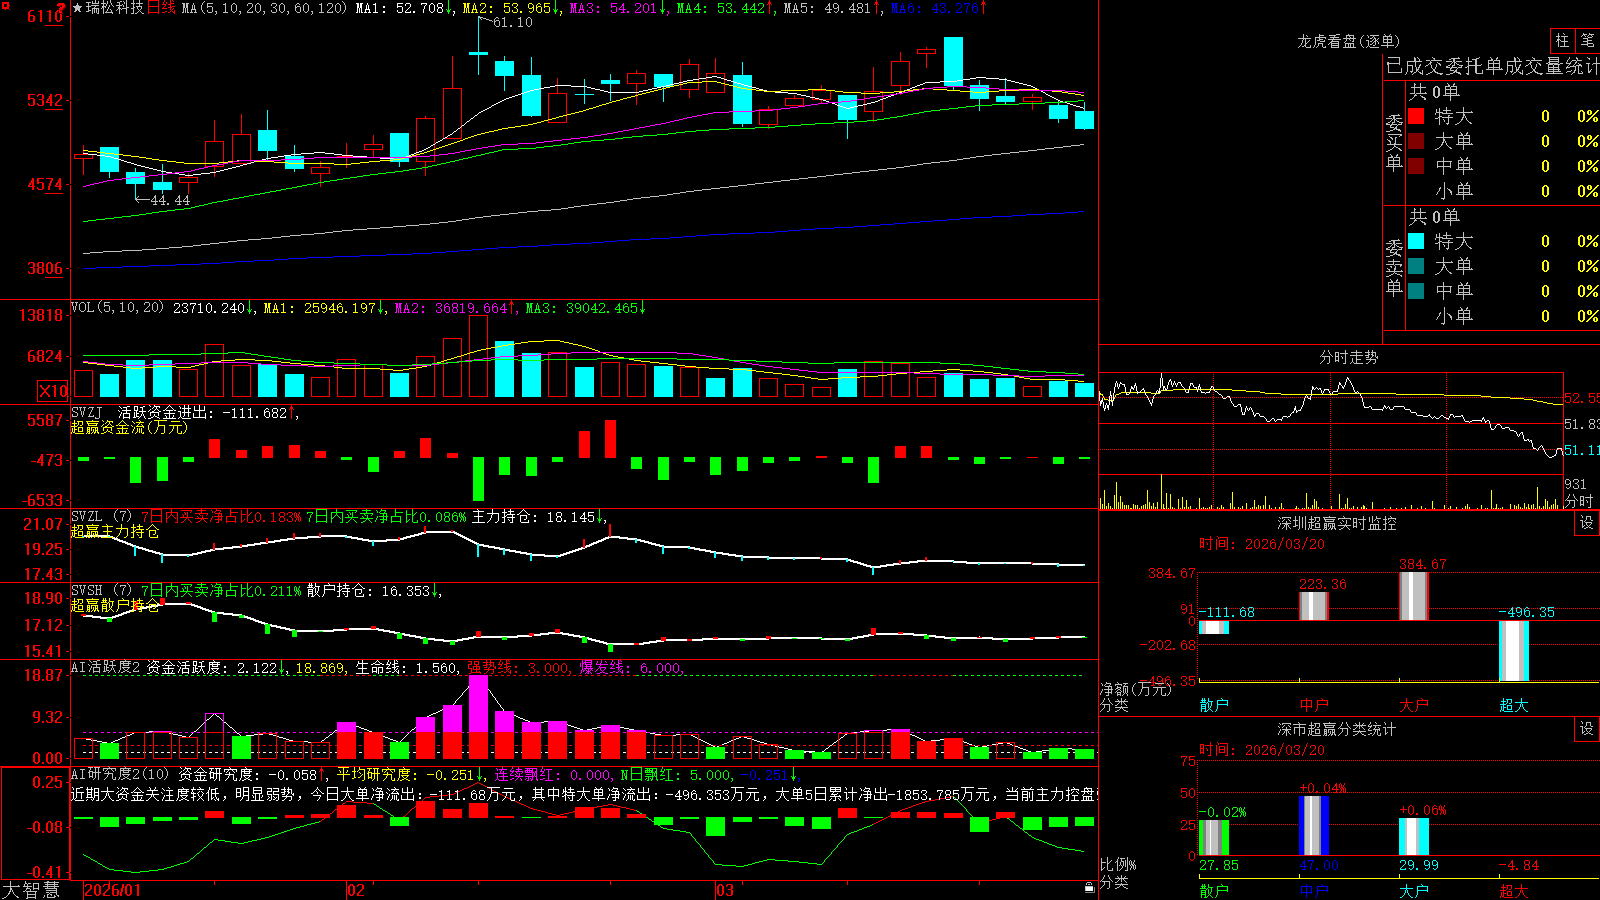Image resolution: width=1600 pixels, height=900 pixels.
Task: Click the X10 volume scale box
Action: tap(53, 391)
